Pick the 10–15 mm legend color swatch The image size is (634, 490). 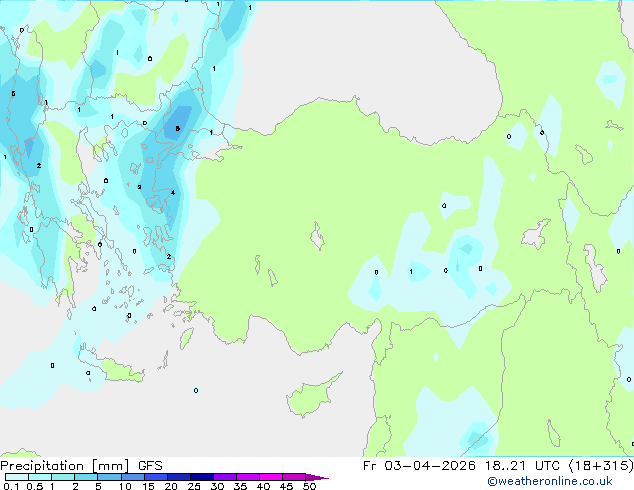[133, 477]
